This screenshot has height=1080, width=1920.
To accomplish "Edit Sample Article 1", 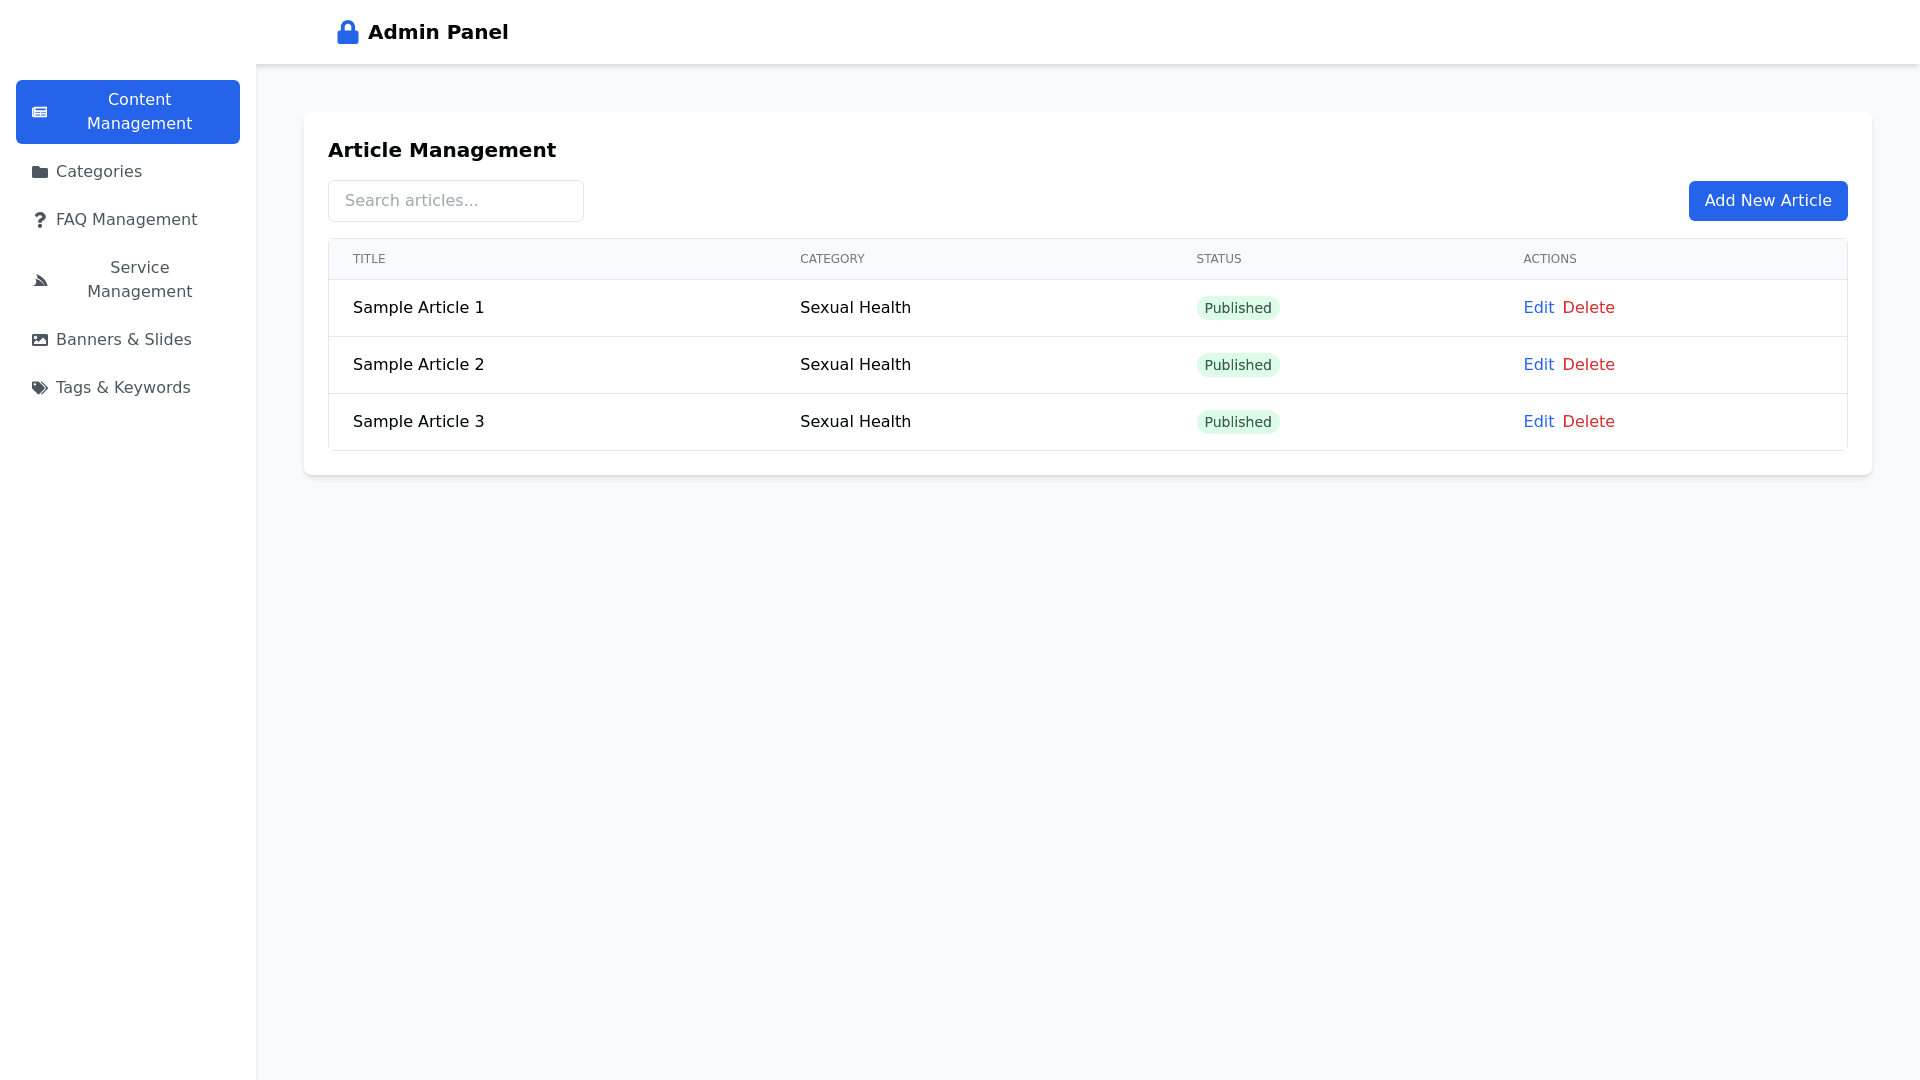I will click(1539, 307).
